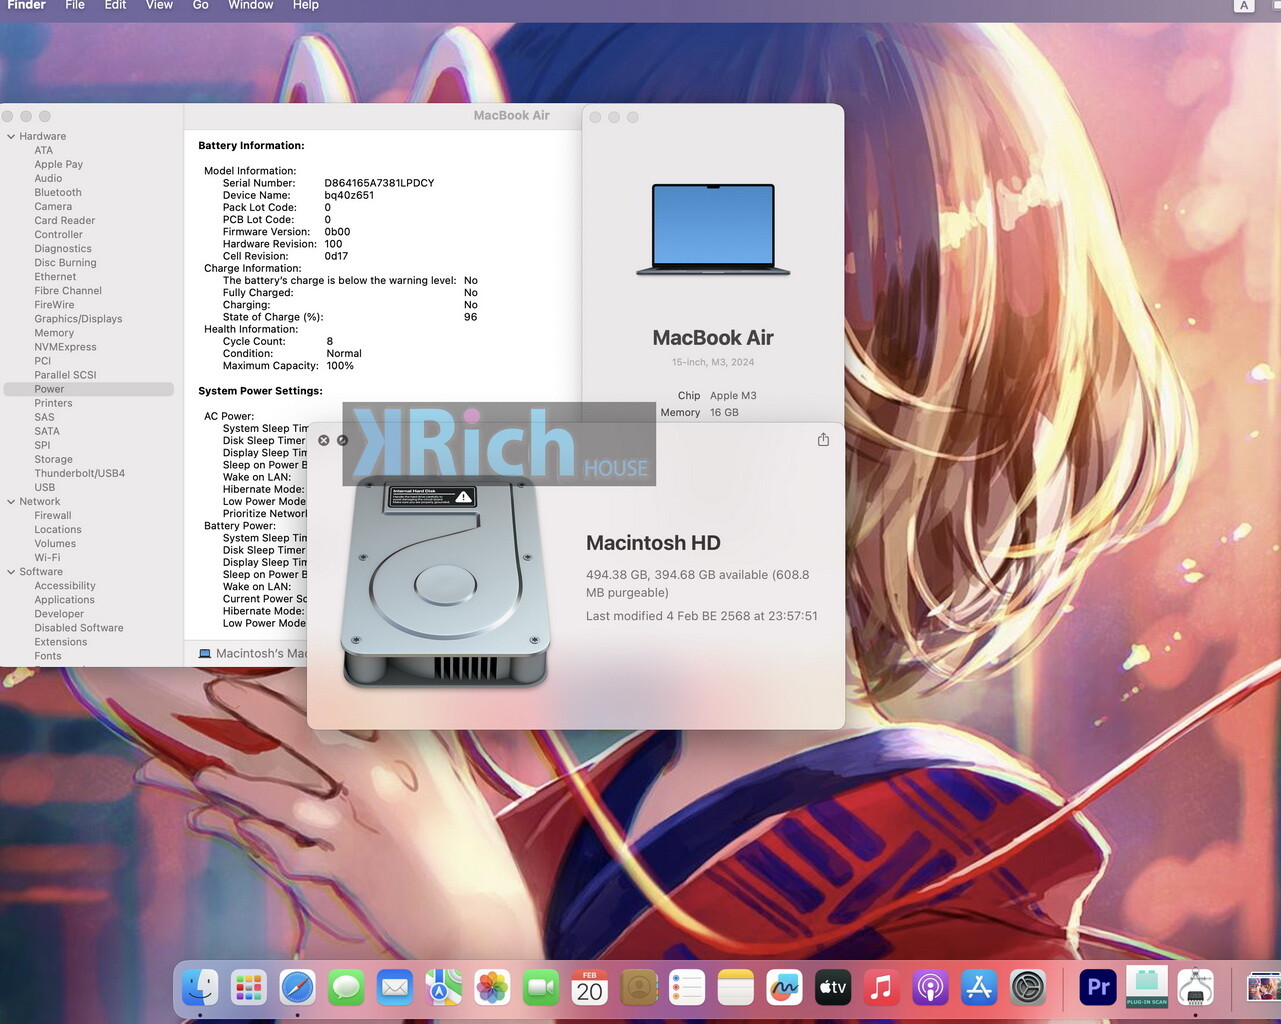Viewport: 1281px width, 1024px height.
Task: Open App Store in the Dock
Action: coord(979,988)
